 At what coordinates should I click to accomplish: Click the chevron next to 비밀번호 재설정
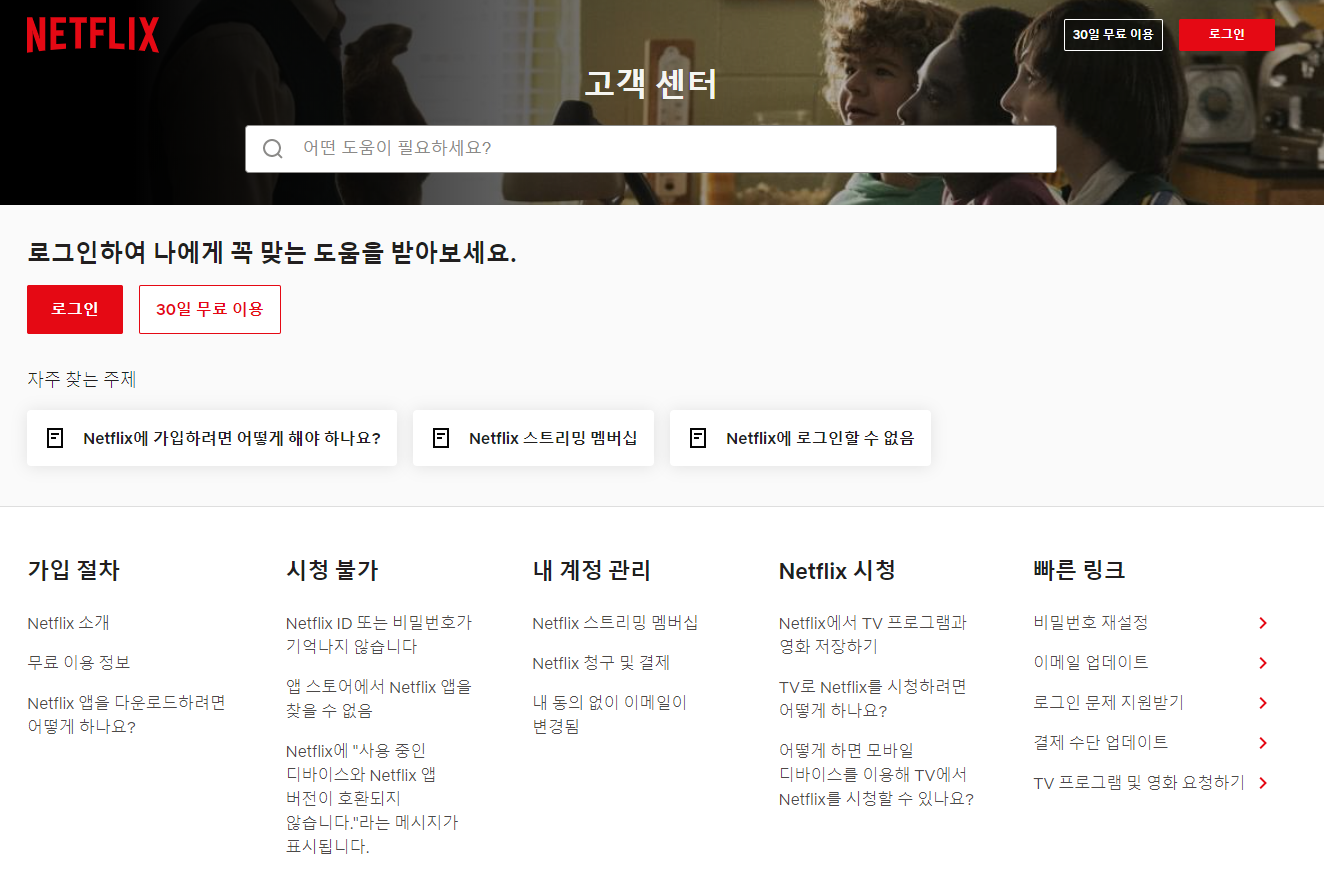pos(1263,623)
